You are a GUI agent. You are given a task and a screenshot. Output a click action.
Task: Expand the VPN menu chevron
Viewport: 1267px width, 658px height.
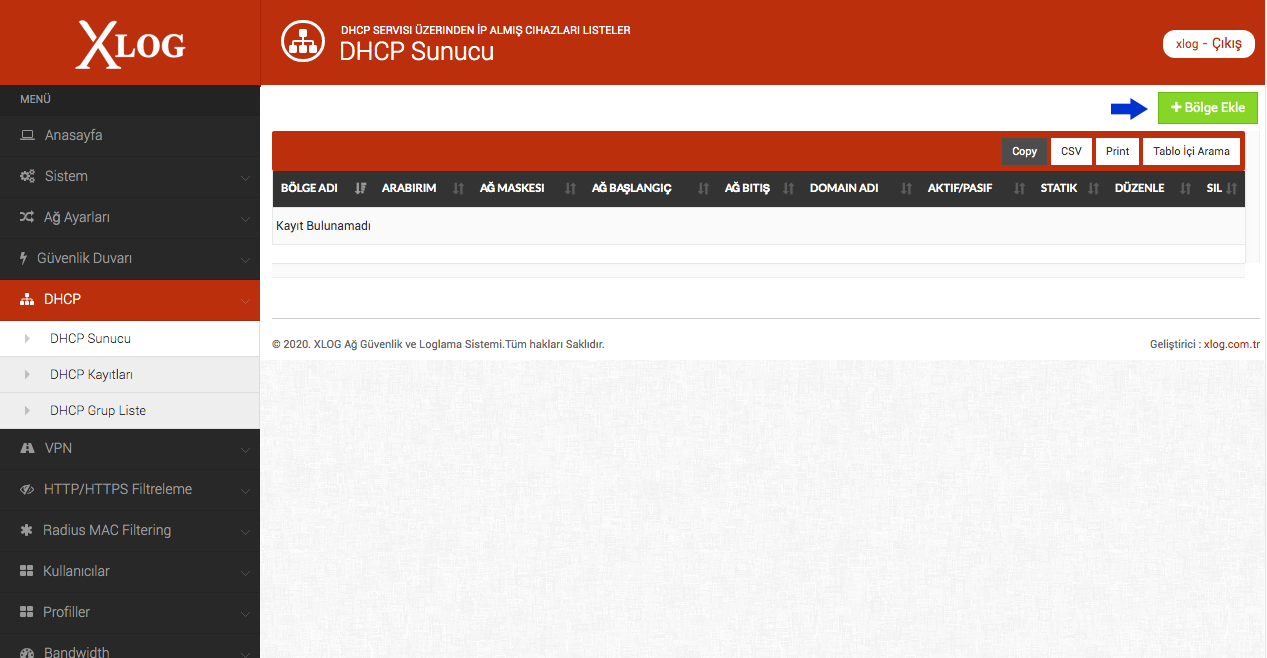[245, 450]
